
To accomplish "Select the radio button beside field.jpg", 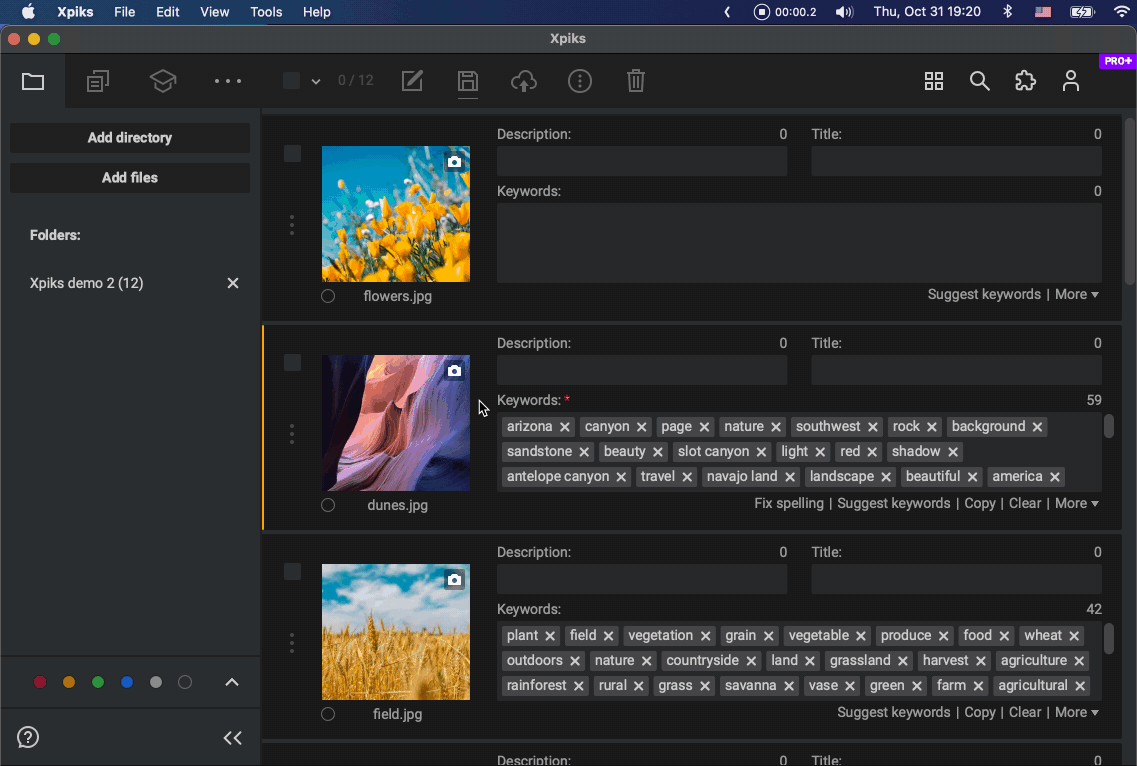I will pyautogui.click(x=328, y=714).
